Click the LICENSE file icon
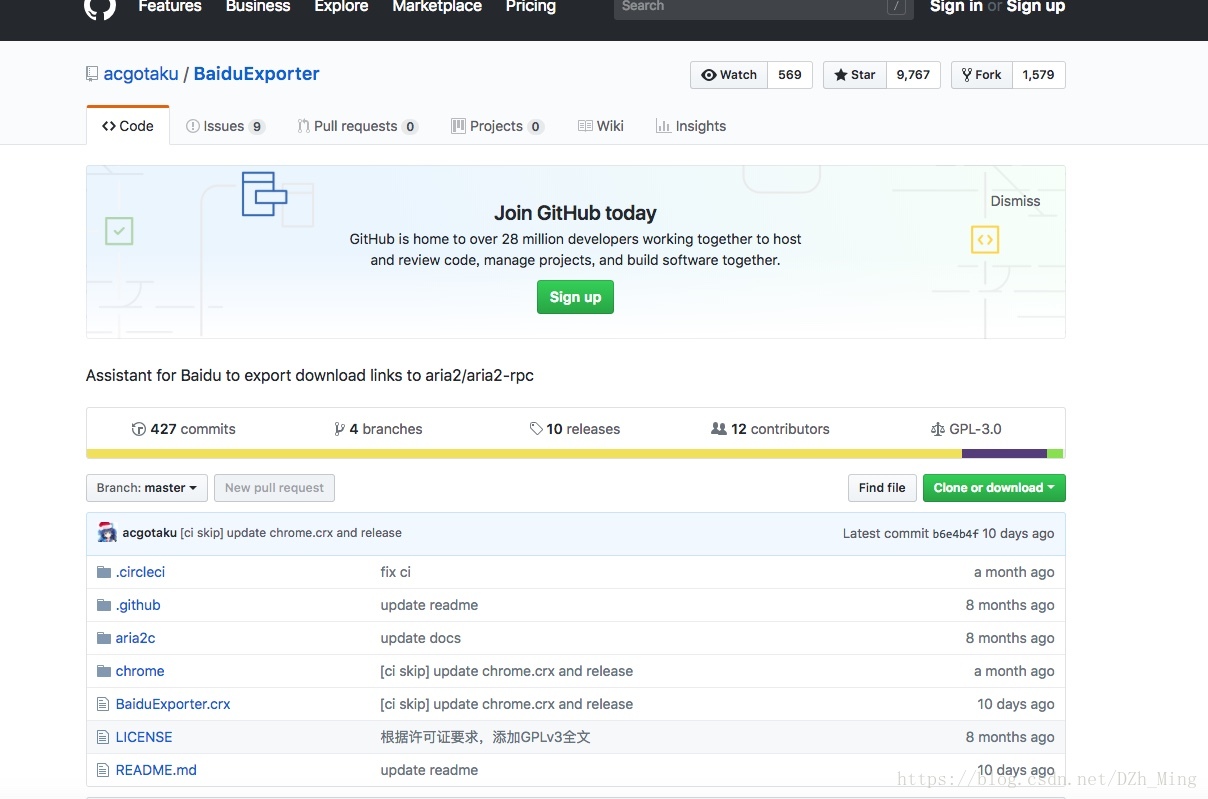This screenshot has width=1208, height=799. 103,737
